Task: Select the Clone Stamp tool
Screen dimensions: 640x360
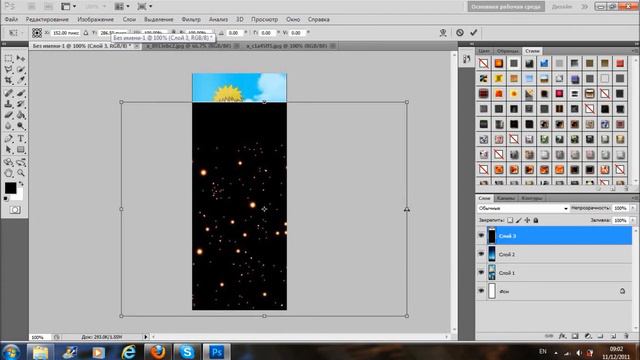Action: (x=9, y=104)
